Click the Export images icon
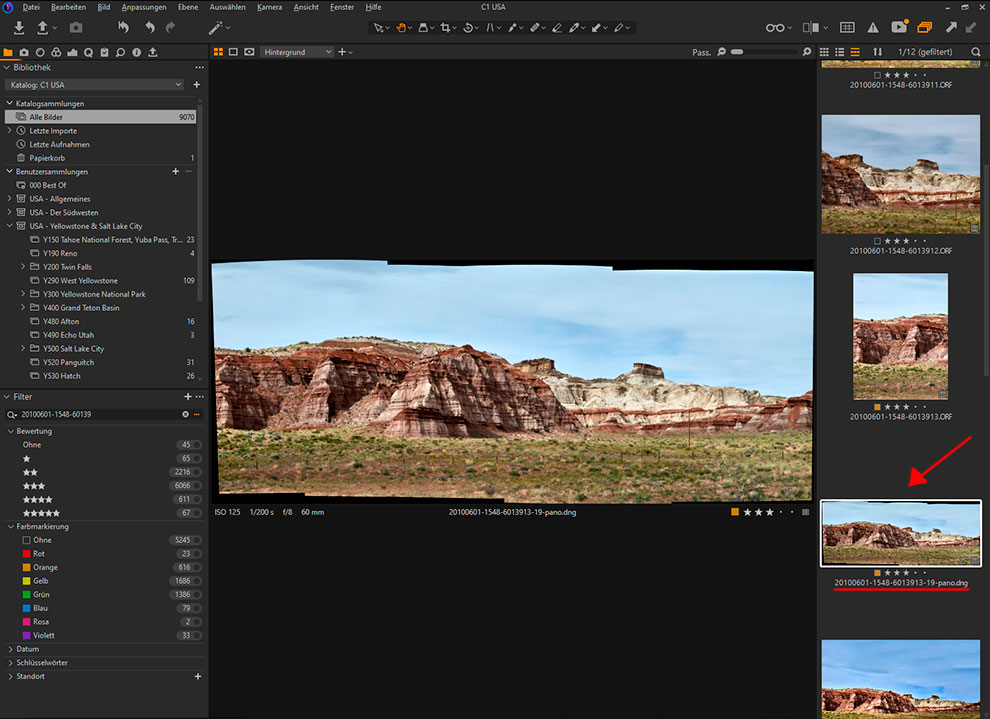990x719 pixels. tap(43, 28)
